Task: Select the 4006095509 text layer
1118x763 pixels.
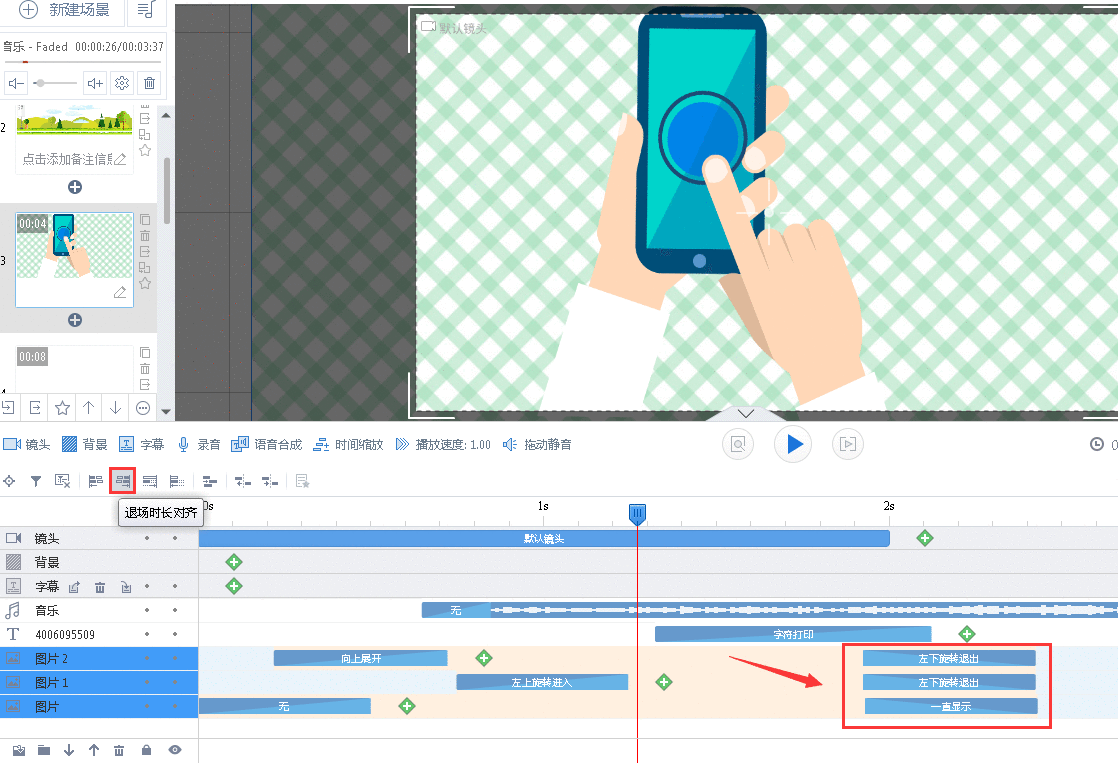Action: pyautogui.click(x=65, y=634)
